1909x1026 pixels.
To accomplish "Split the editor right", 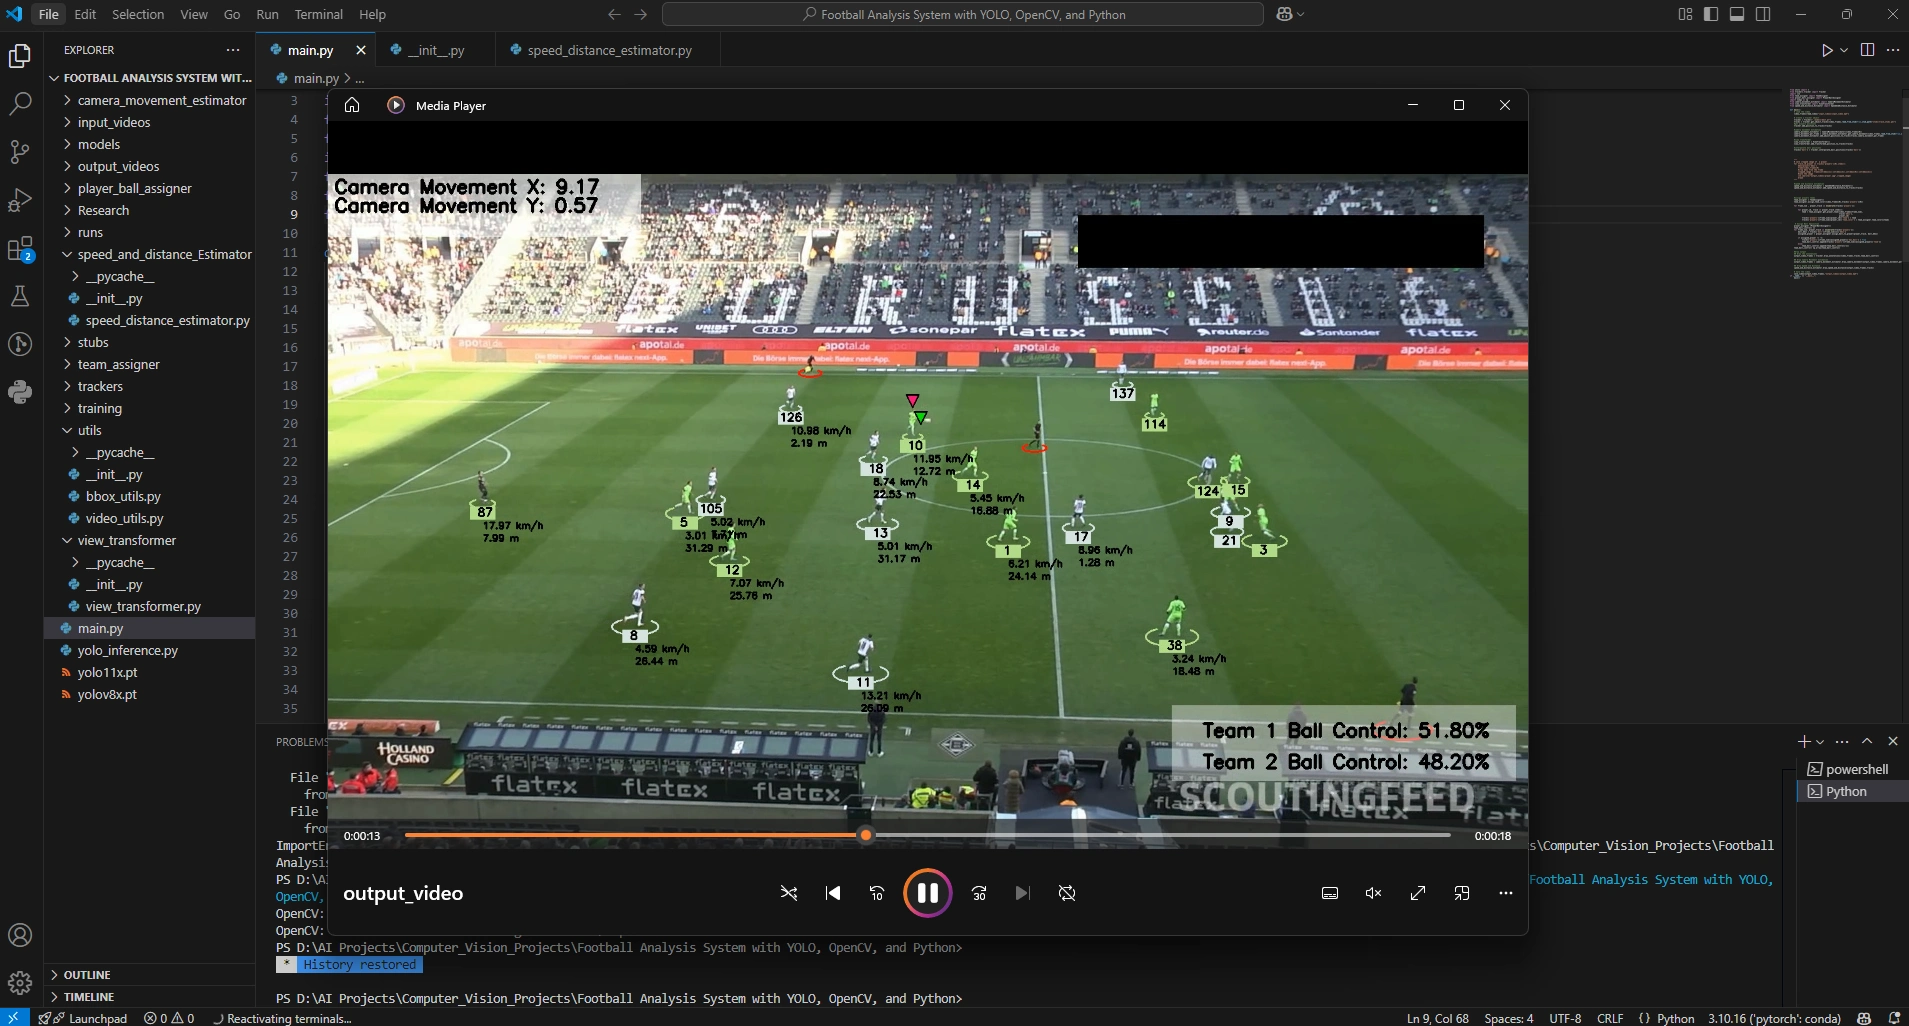I will (1867, 50).
